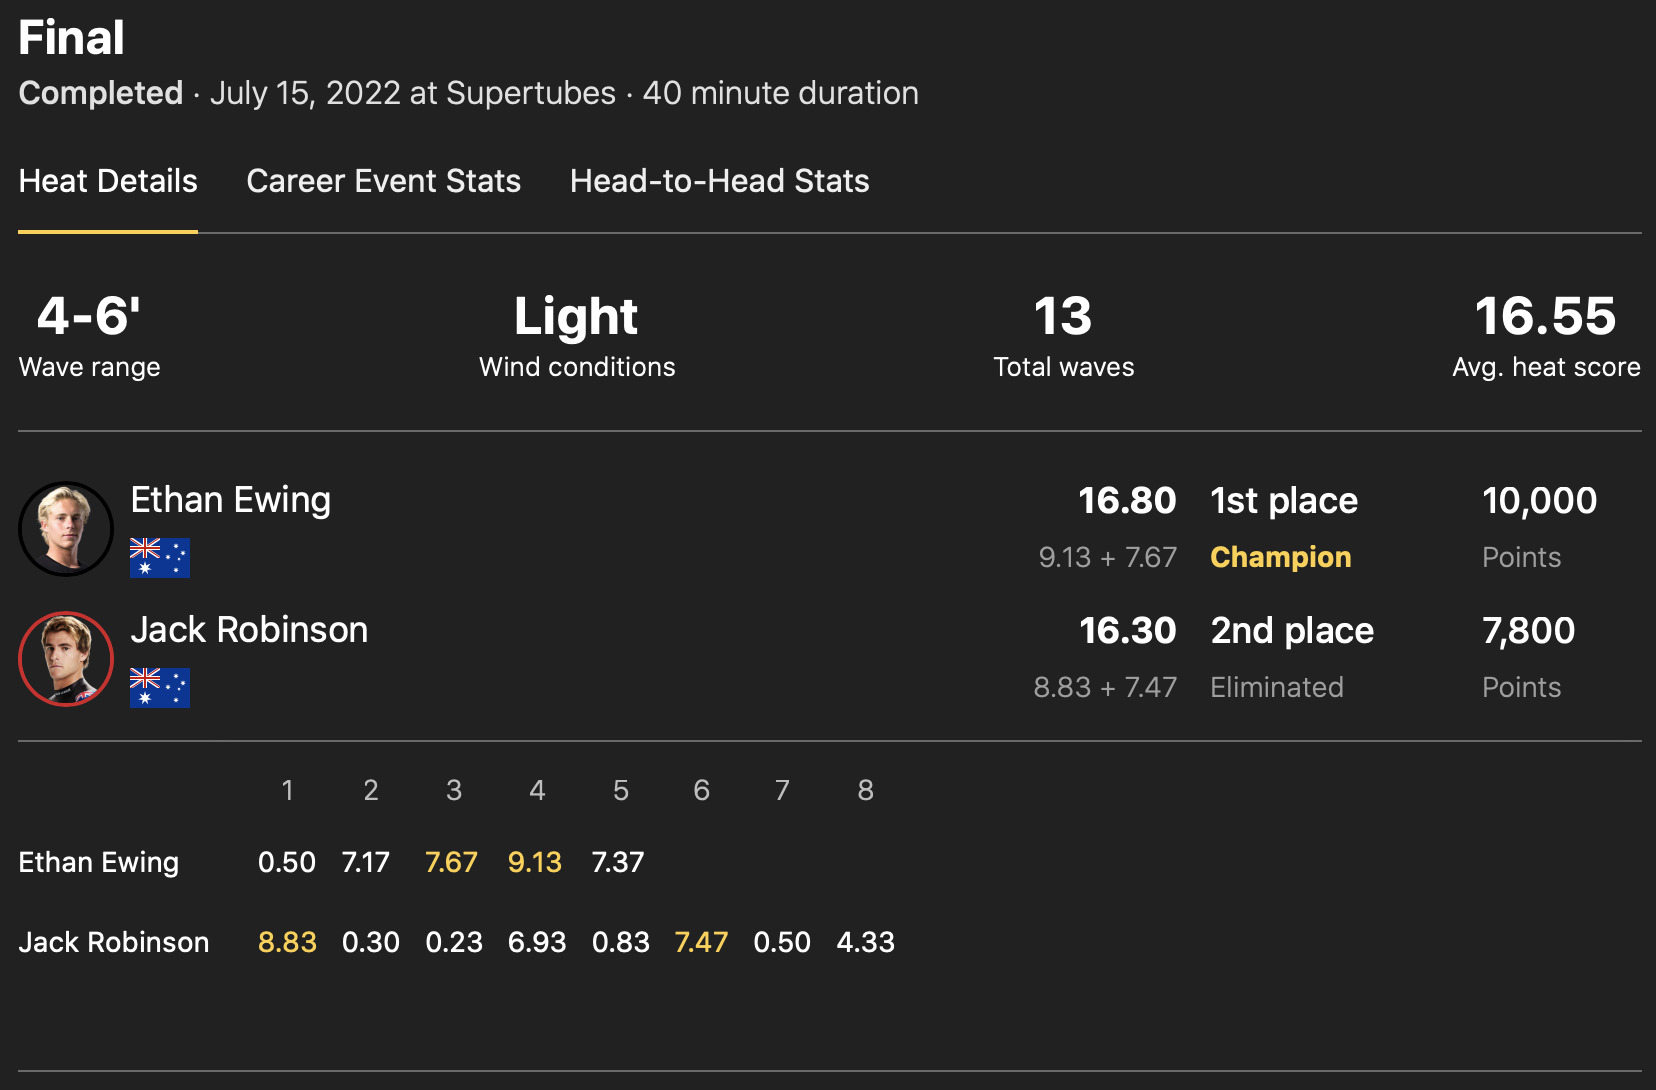Click Jack Robinson's 16.30 heat total
The width and height of the screenshot is (1656, 1090).
[x=1127, y=630]
